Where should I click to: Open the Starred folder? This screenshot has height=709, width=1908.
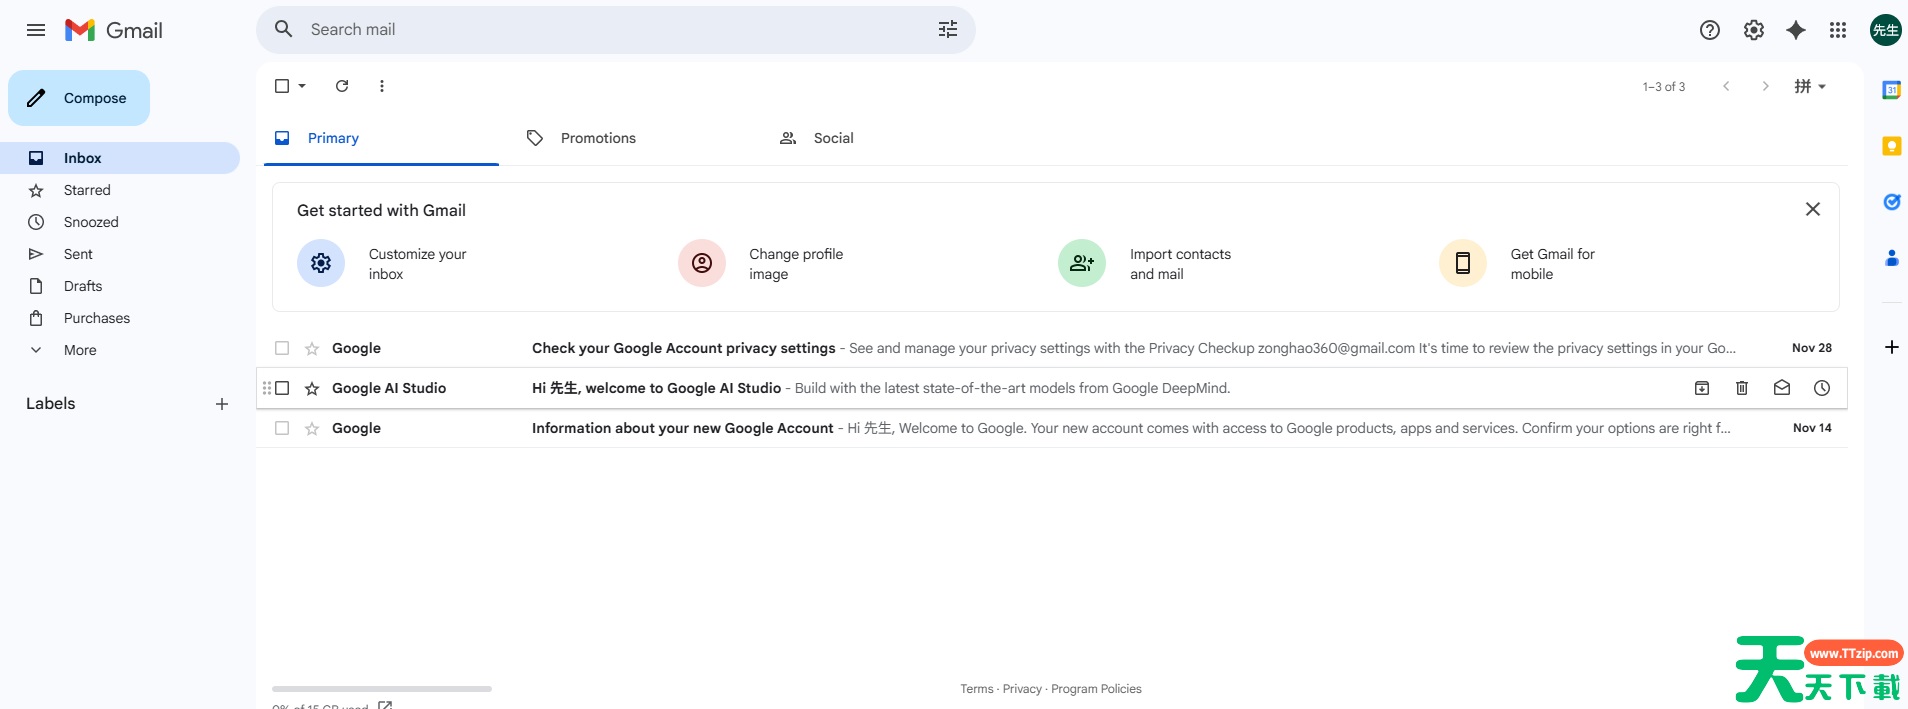point(120,190)
